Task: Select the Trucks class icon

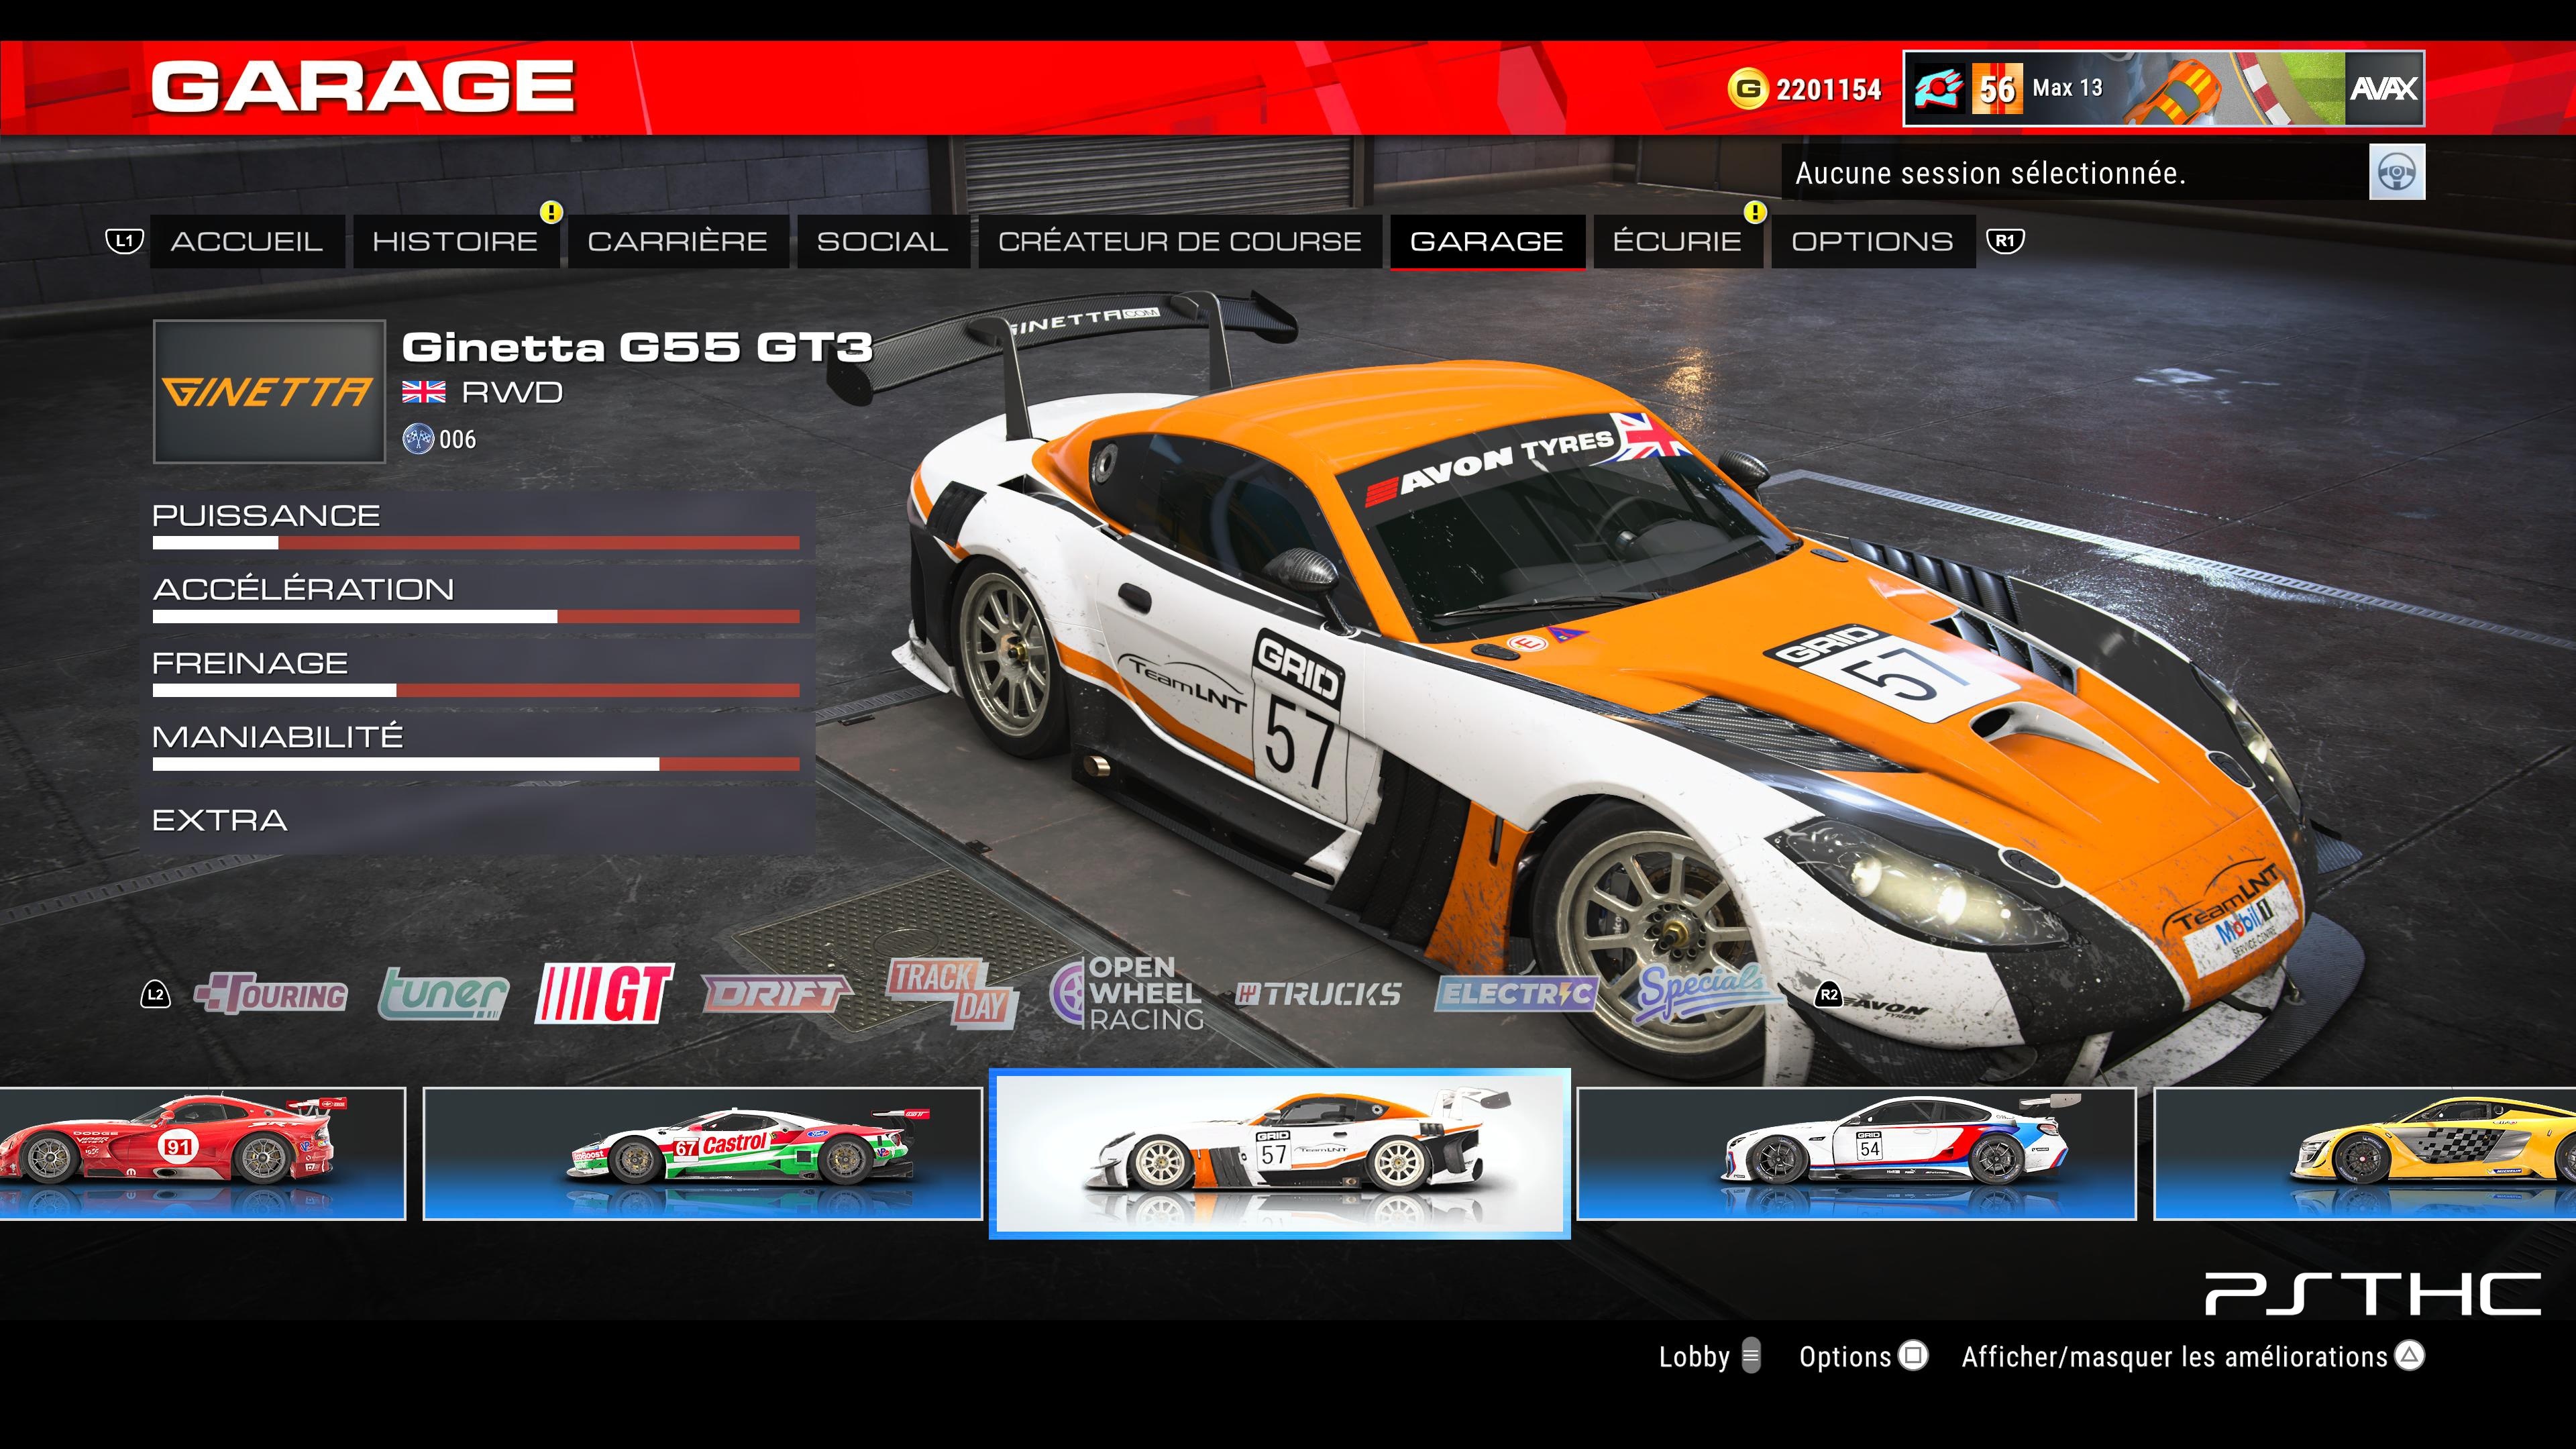Action: point(1318,994)
